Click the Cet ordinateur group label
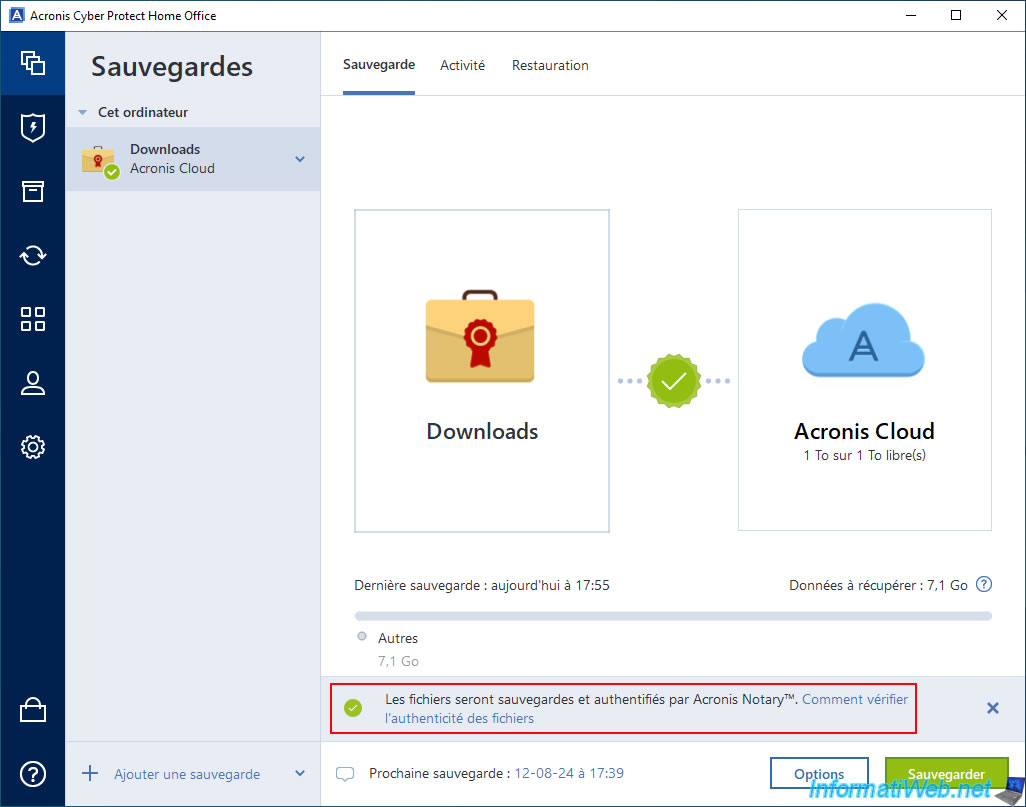Image resolution: width=1026 pixels, height=807 pixels. 143,113
